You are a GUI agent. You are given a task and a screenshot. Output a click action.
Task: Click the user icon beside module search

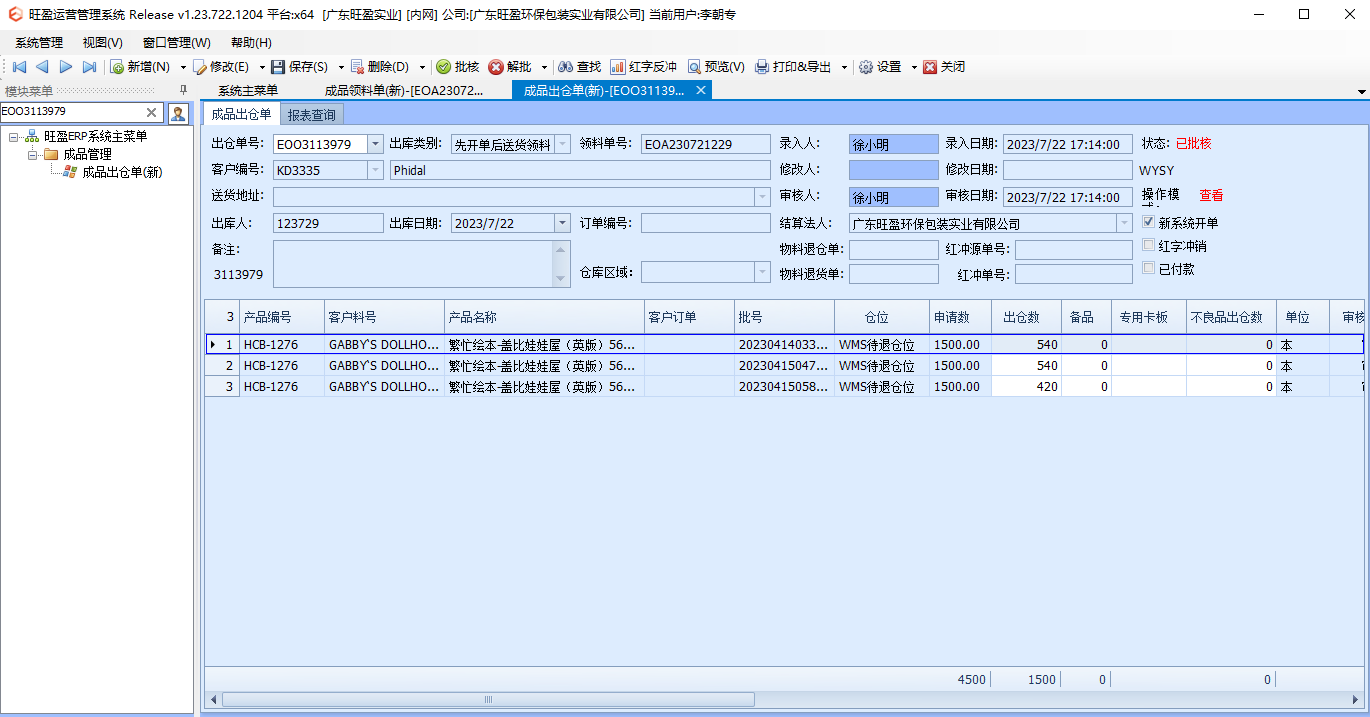[x=178, y=113]
